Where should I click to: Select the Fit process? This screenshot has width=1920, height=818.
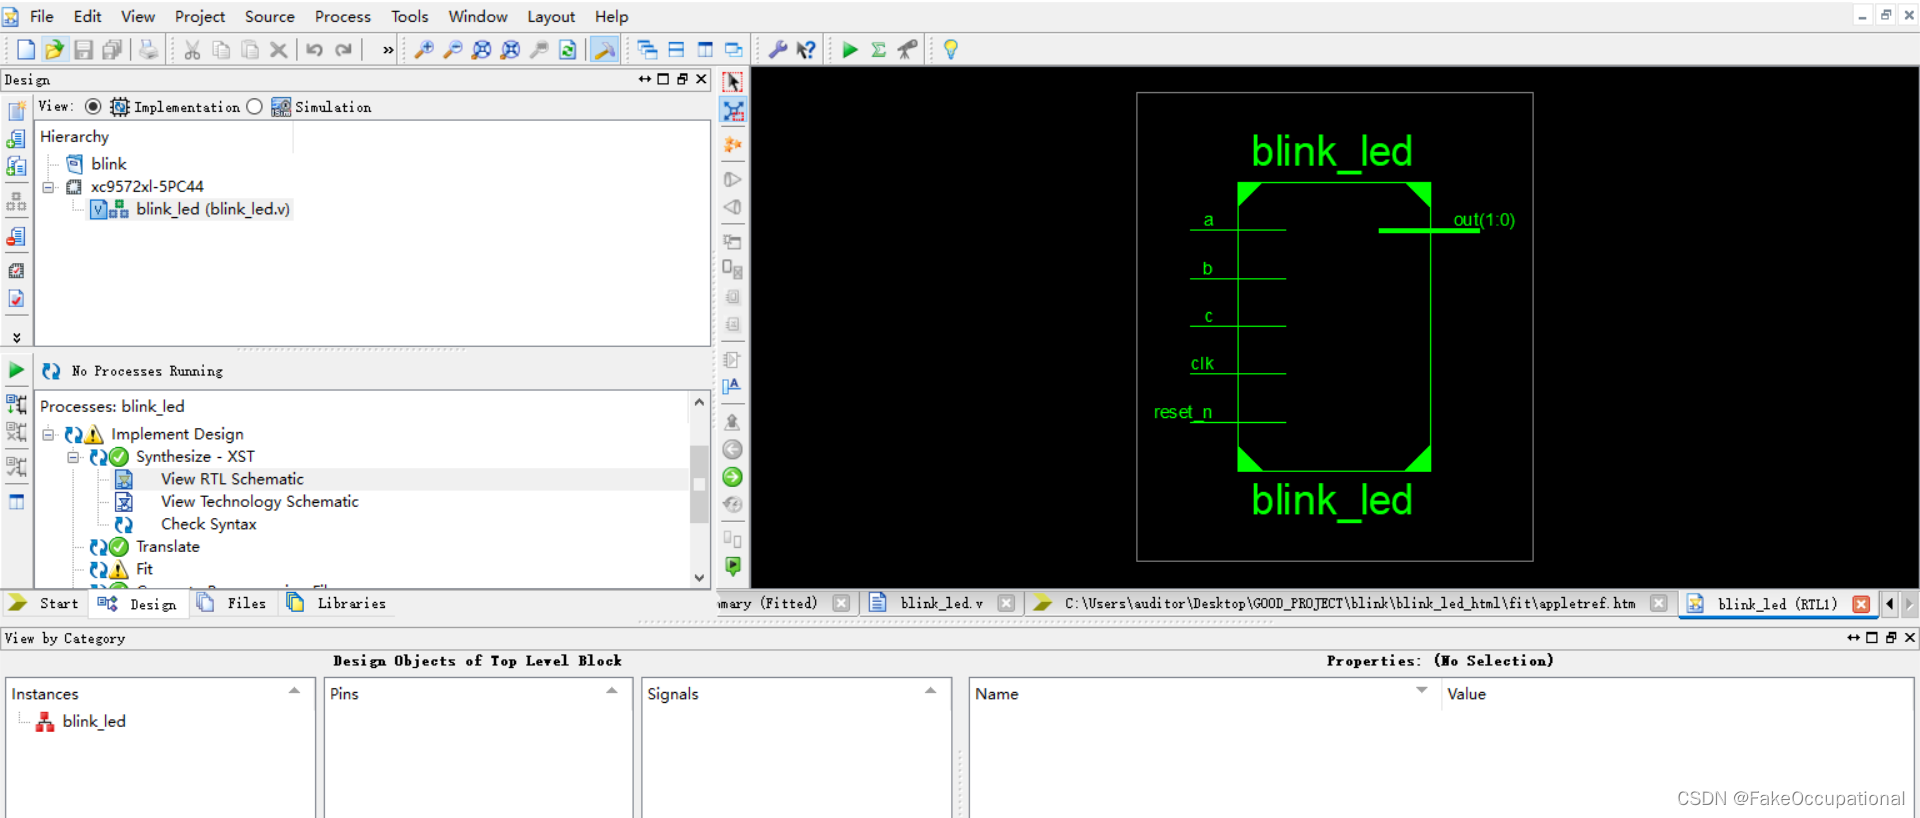pos(144,570)
